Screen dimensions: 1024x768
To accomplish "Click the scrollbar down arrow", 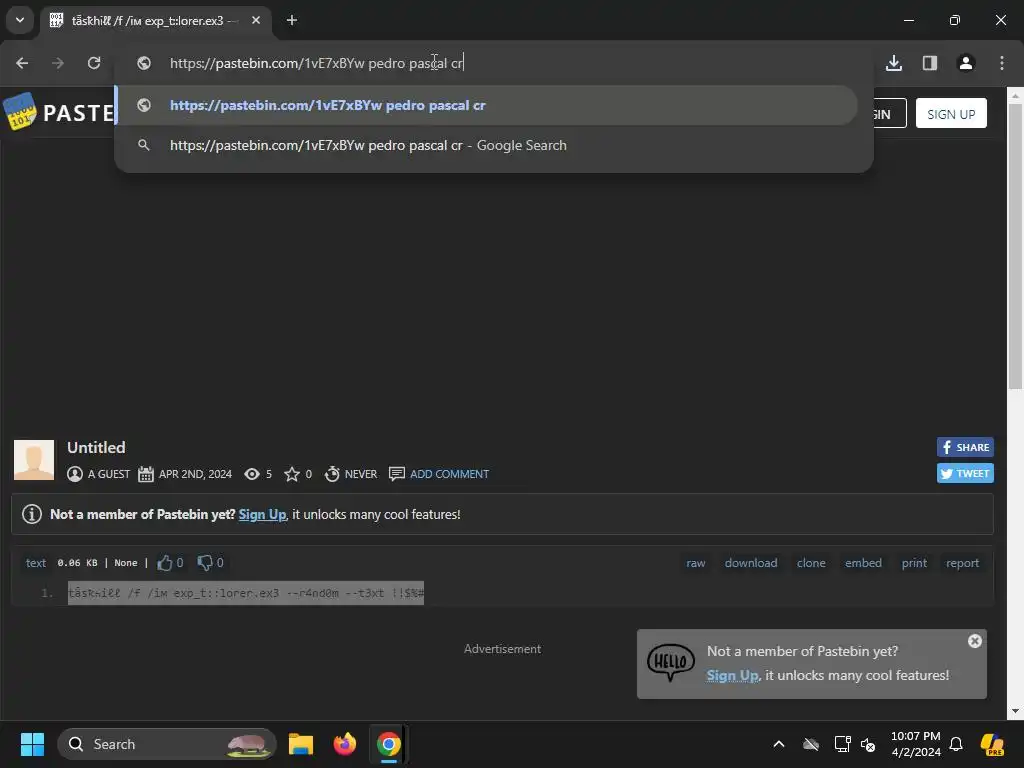I will click(x=1016, y=712).
